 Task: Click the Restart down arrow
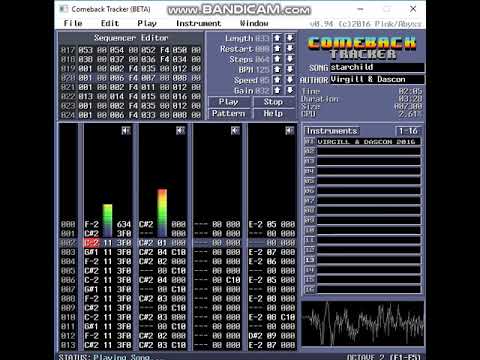pyautogui.click(x=290, y=49)
